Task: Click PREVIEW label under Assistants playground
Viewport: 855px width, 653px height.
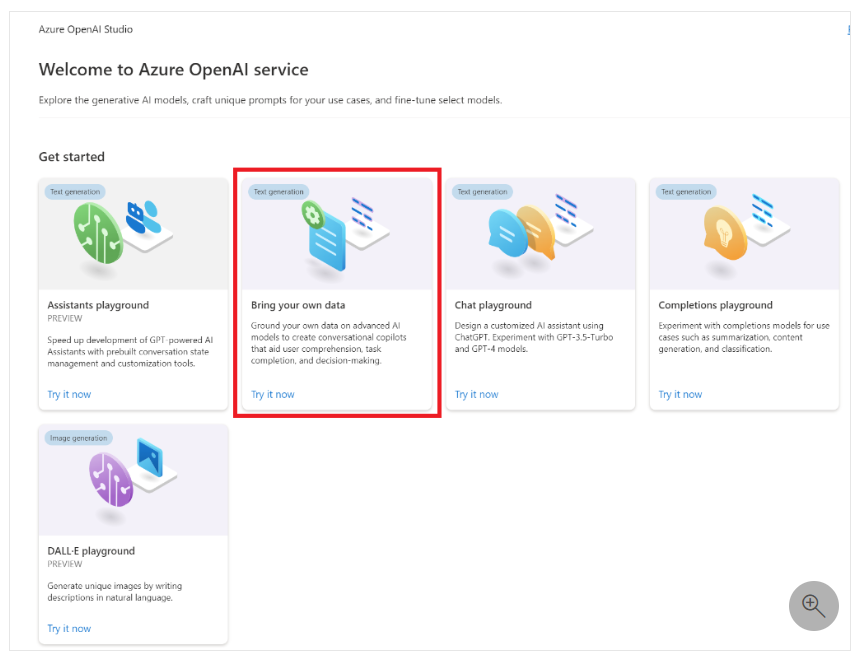Action: [65, 318]
